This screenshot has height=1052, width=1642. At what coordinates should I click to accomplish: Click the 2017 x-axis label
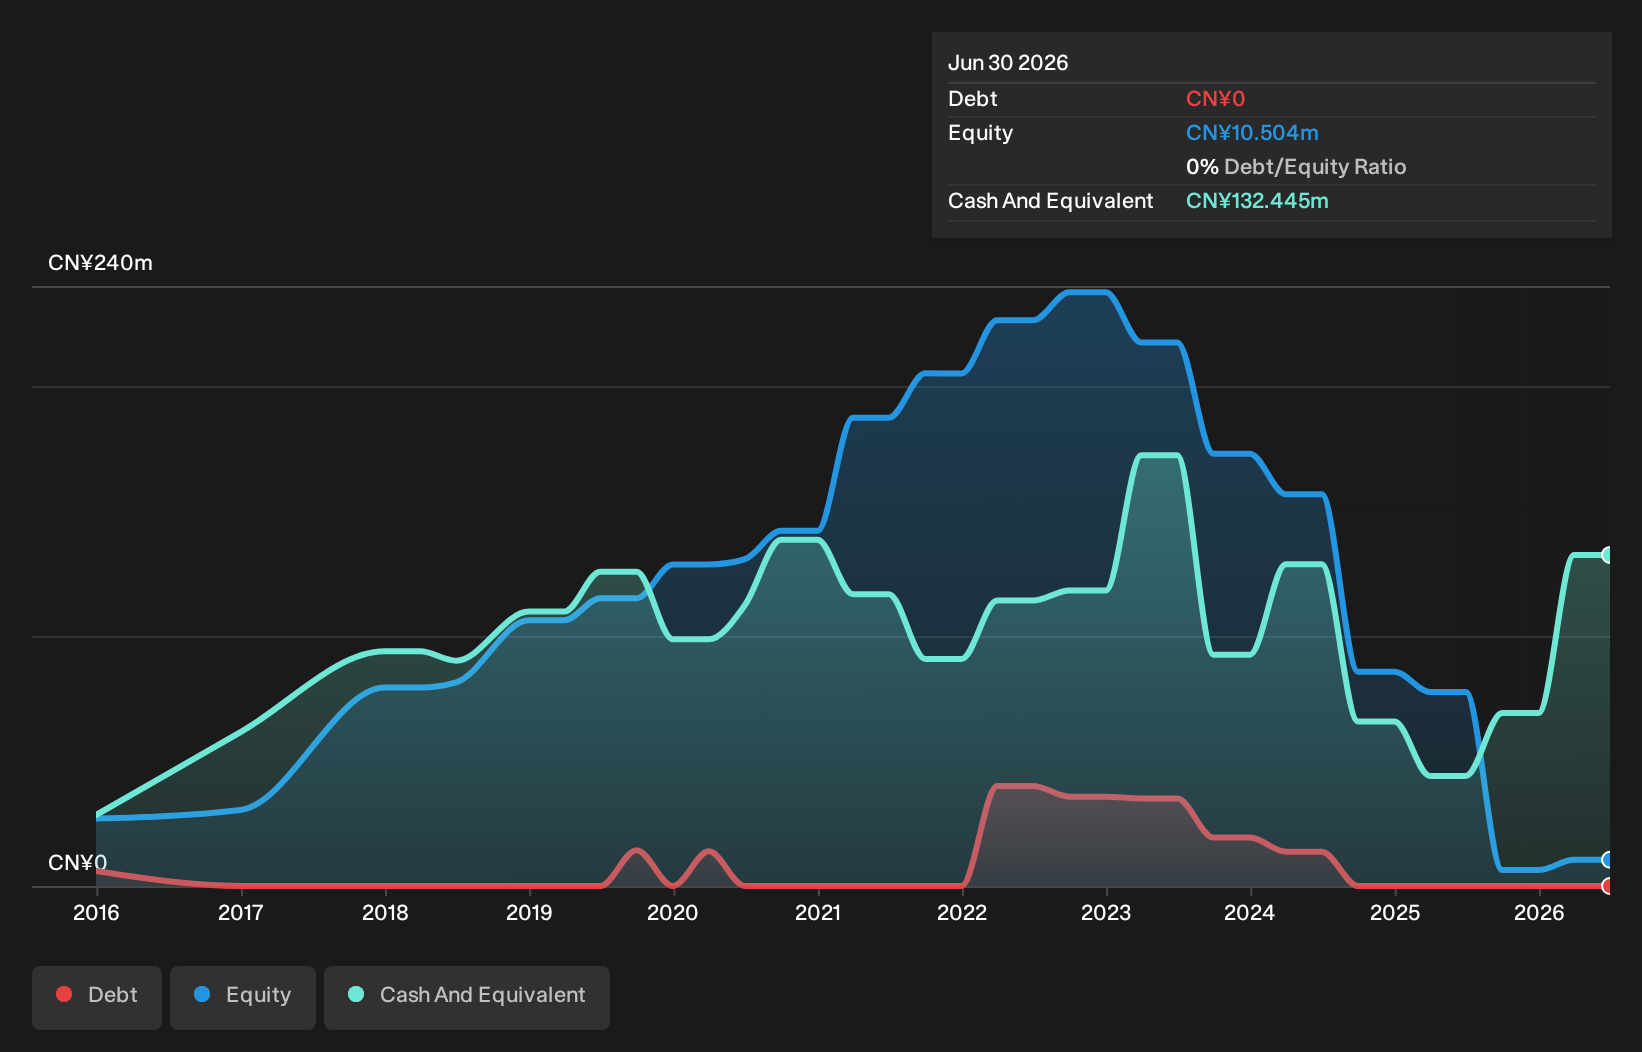coord(240,913)
